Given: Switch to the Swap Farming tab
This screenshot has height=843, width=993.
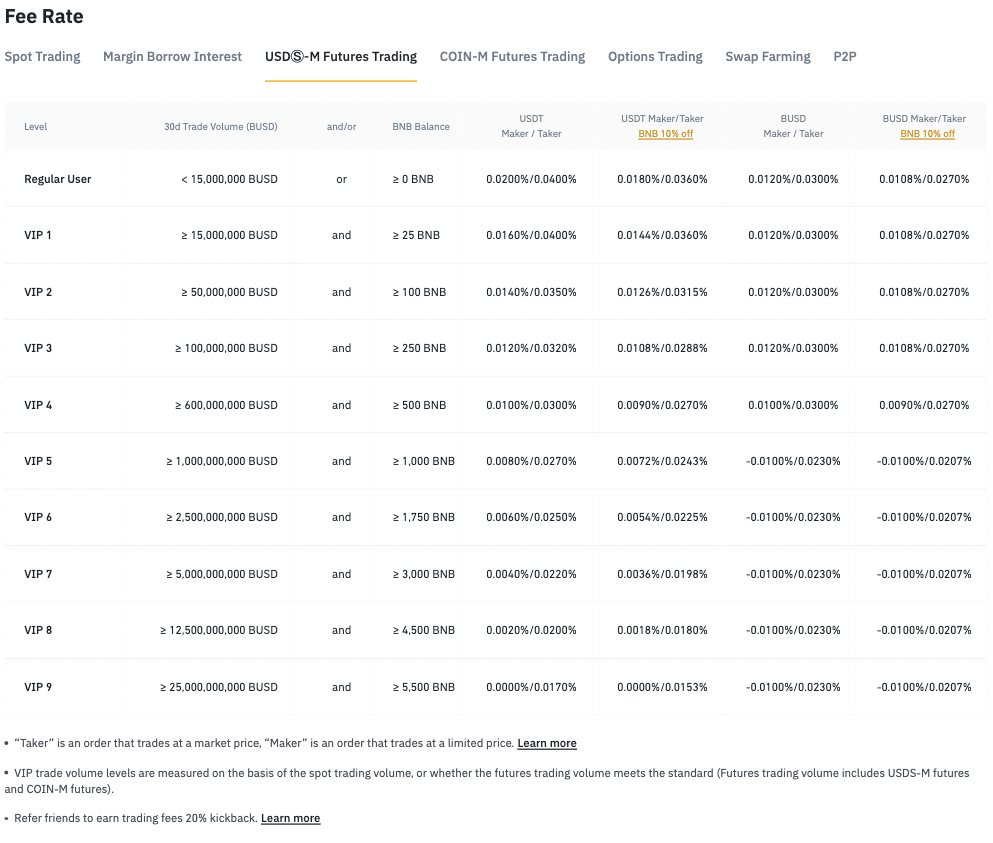Looking at the screenshot, I should 768,56.
